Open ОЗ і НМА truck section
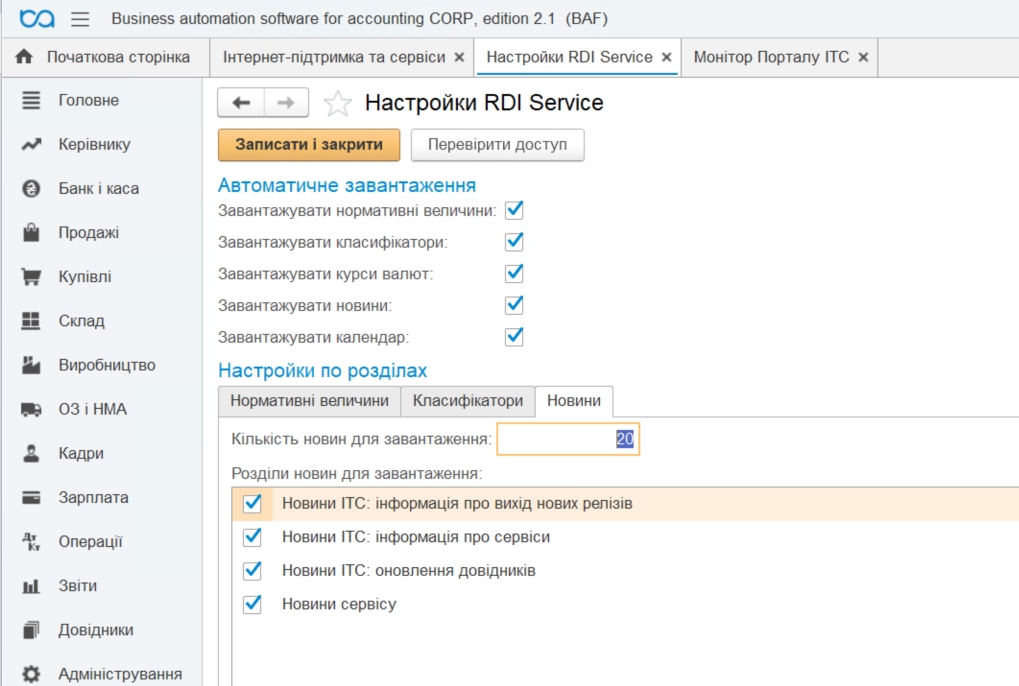This screenshot has width=1019, height=686. coord(31,409)
